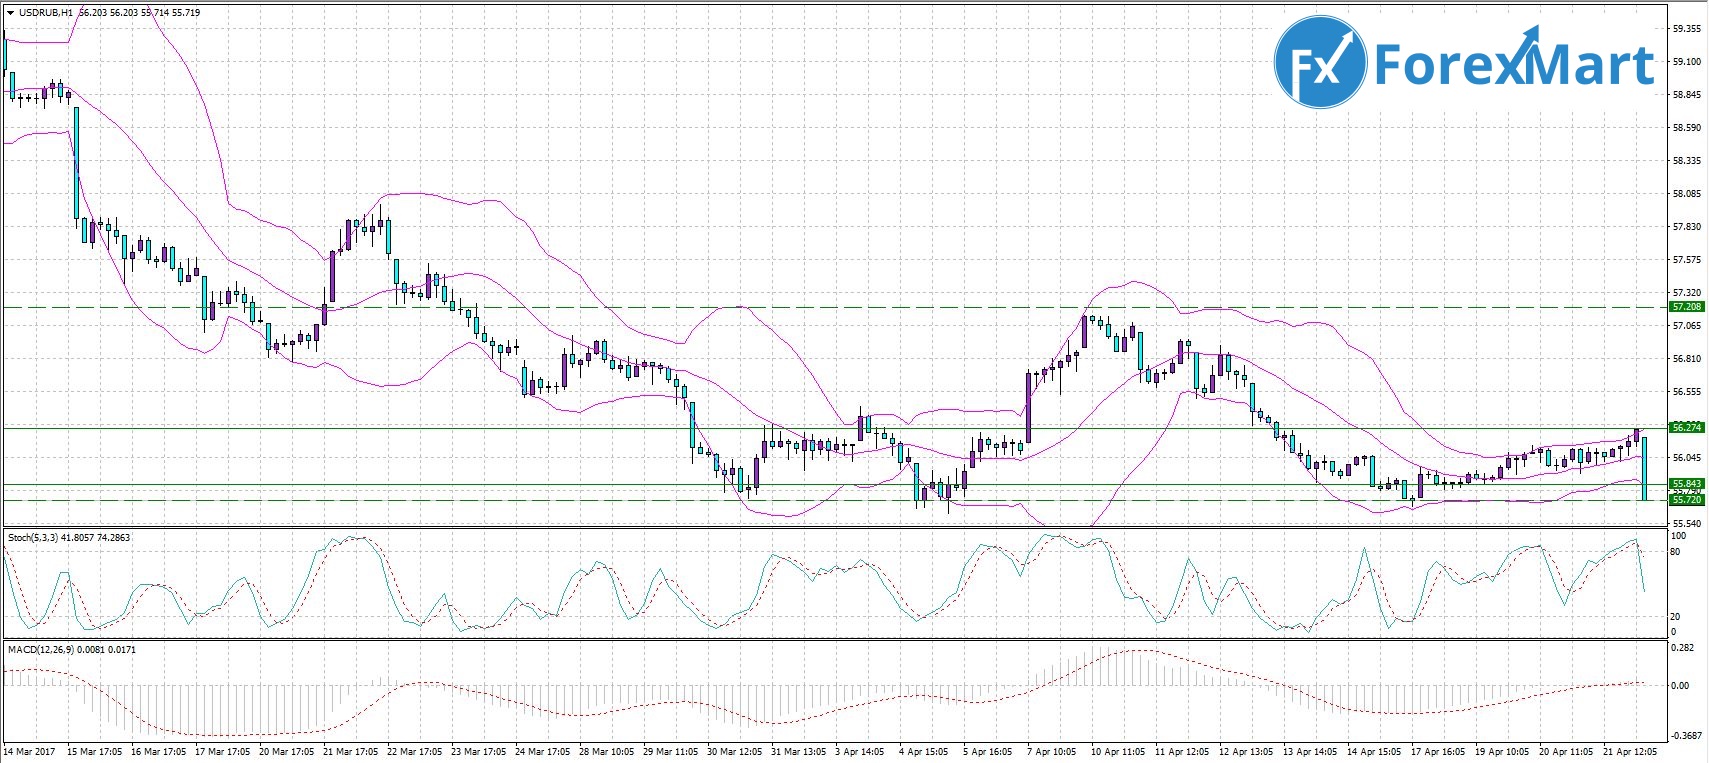Select the USDRUB,H1 chart symbol title

[x=46, y=13]
